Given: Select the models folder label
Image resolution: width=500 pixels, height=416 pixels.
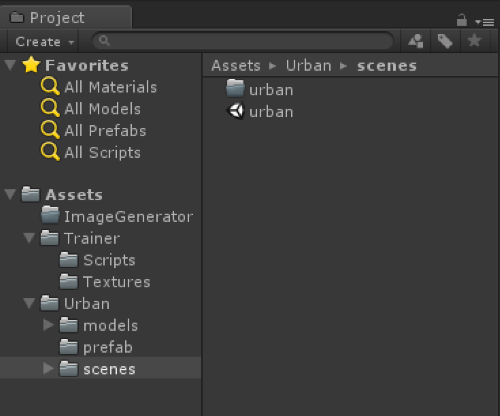Looking at the screenshot, I should pyautogui.click(x=111, y=326).
